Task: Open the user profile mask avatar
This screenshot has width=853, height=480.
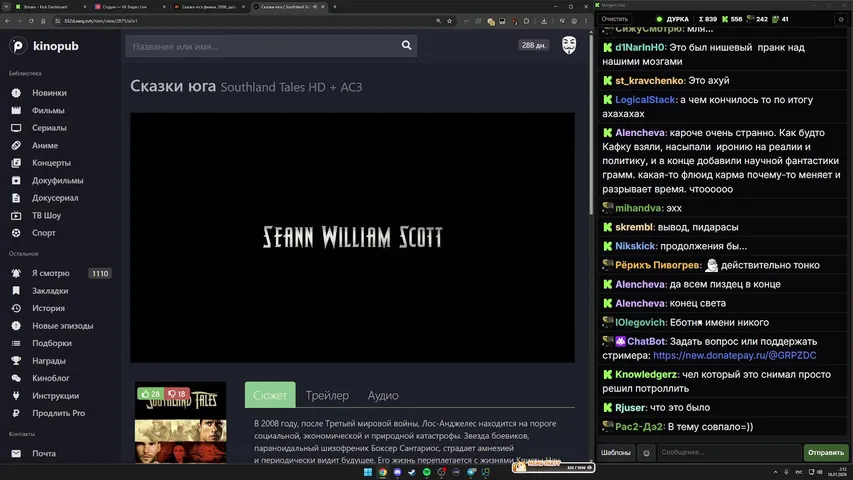Action: (568, 45)
